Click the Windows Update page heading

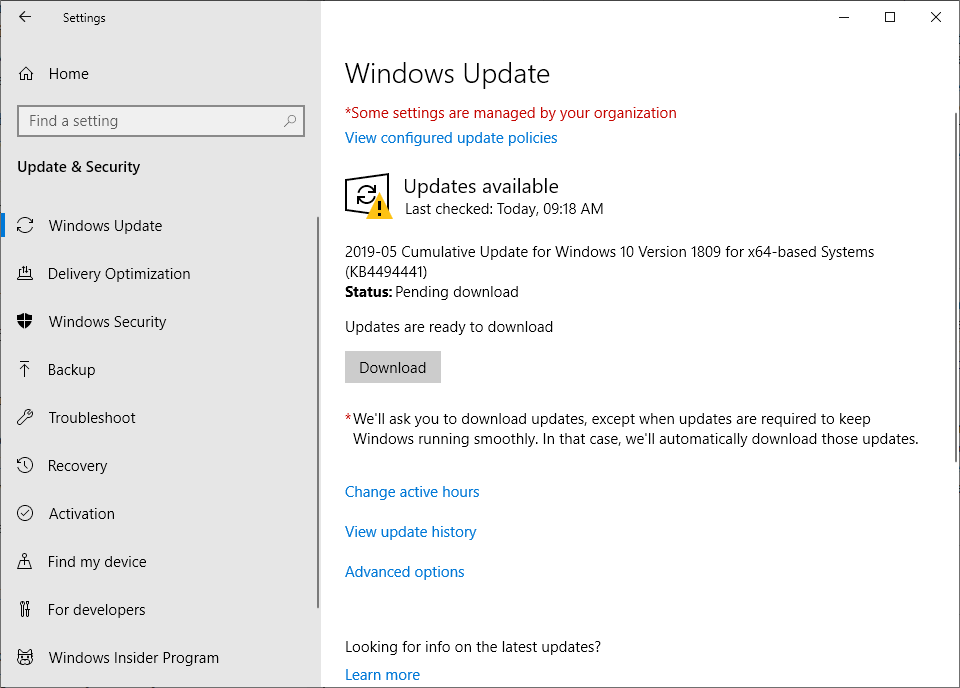pos(447,73)
